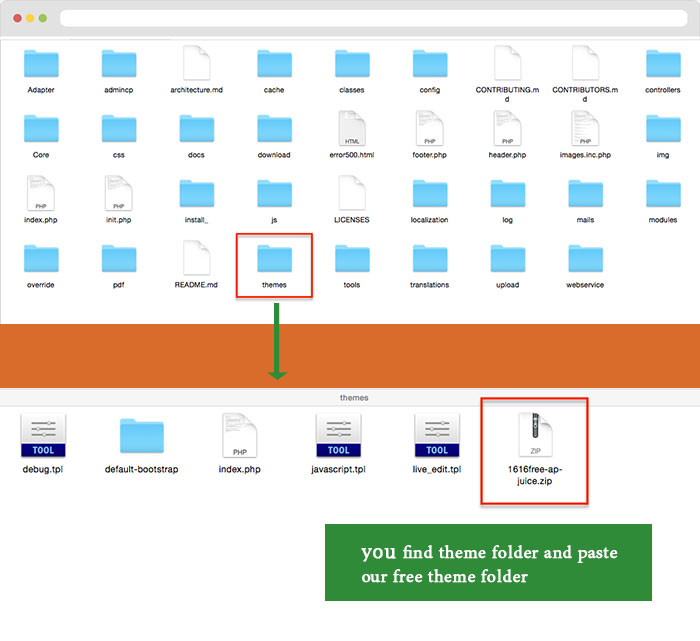Screen dimensions: 700x641
Task: Click the browser address bar
Action: click(x=370, y=19)
